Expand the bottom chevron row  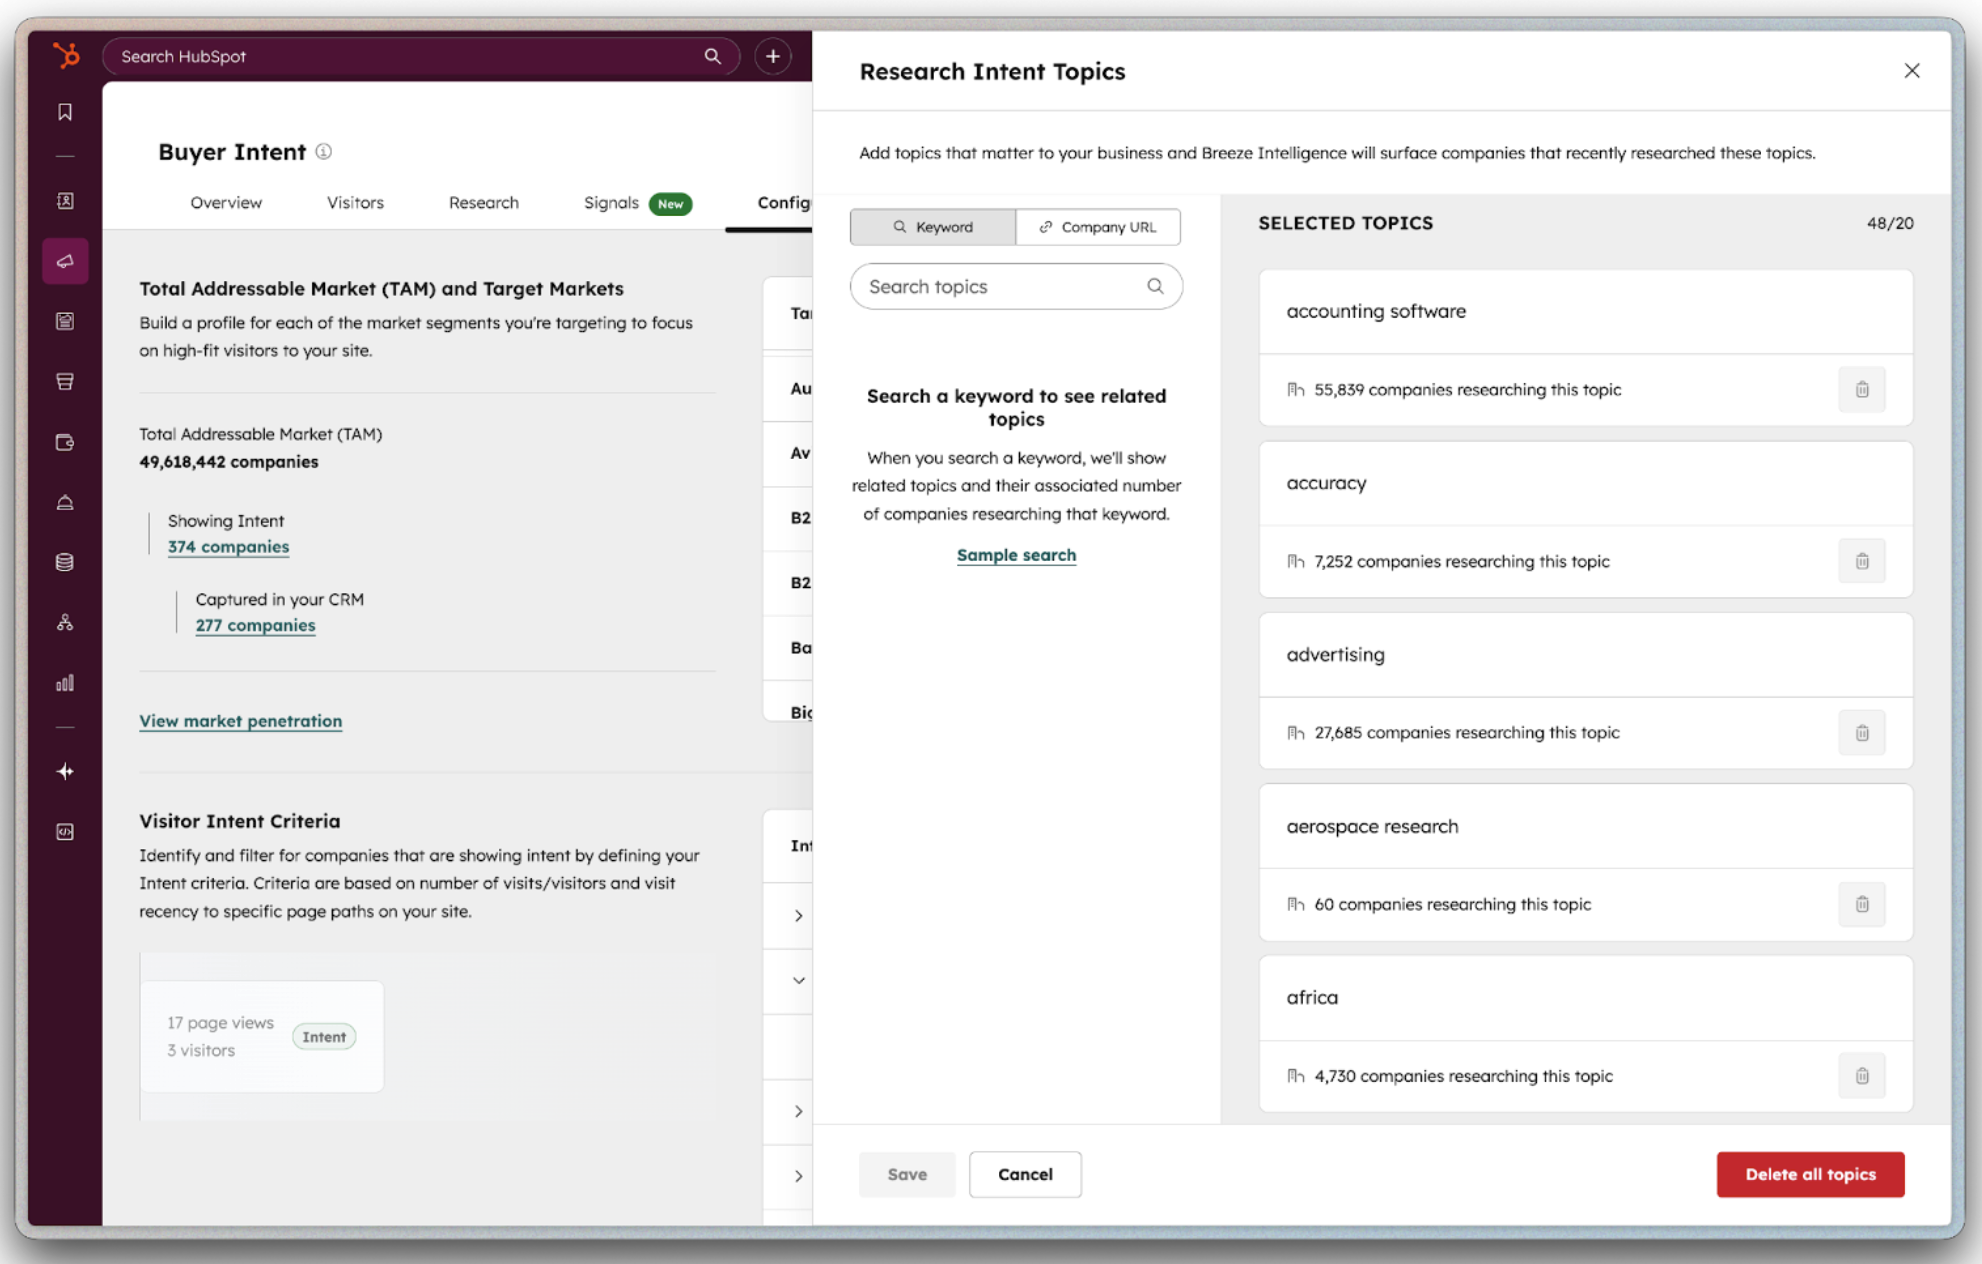pyautogui.click(x=798, y=1176)
